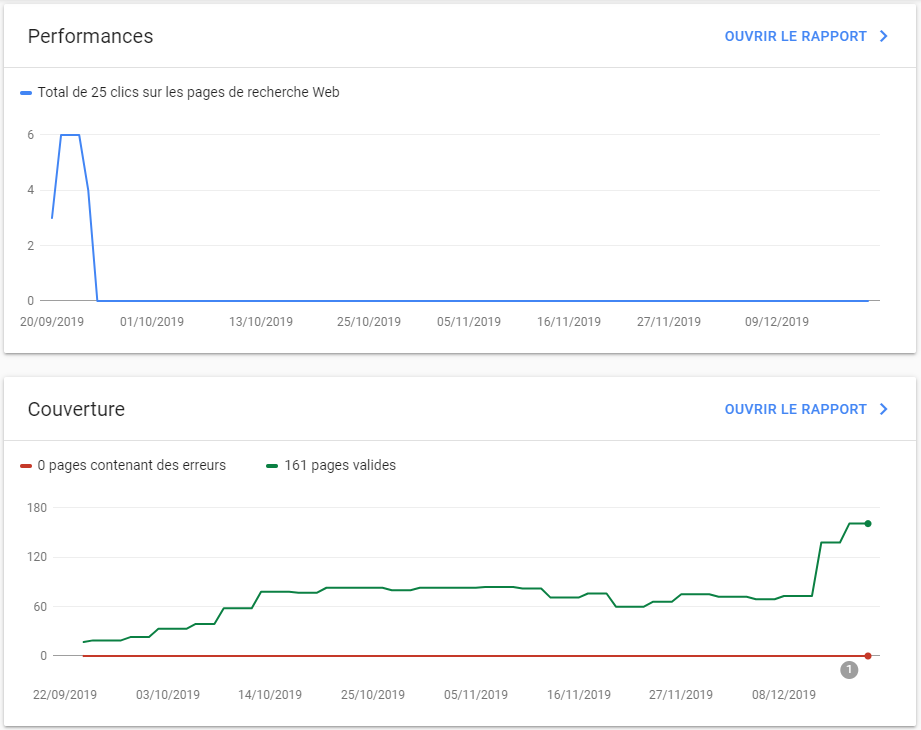The width and height of the screenshot is (921, 730).
Task: Select the "0 pages contenant des erreurs" label
Action: tap(131, 466)
